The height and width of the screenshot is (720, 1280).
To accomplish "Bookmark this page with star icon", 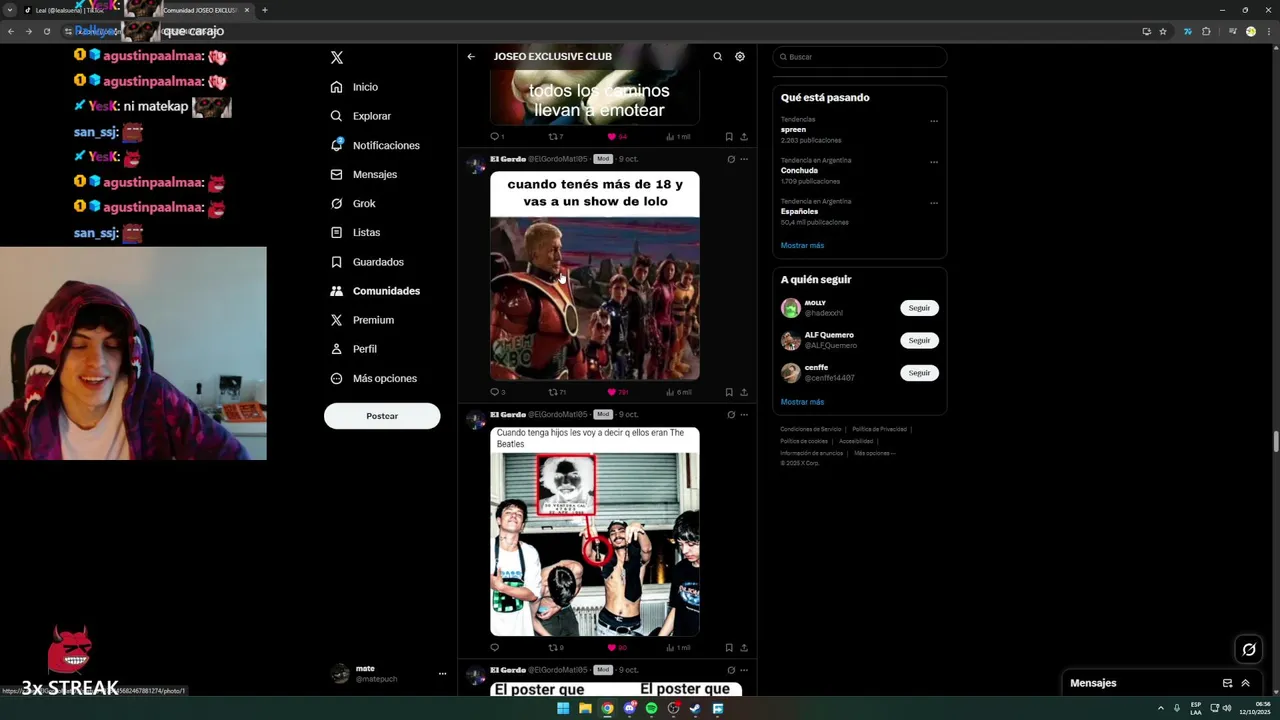I will 1163,31.
